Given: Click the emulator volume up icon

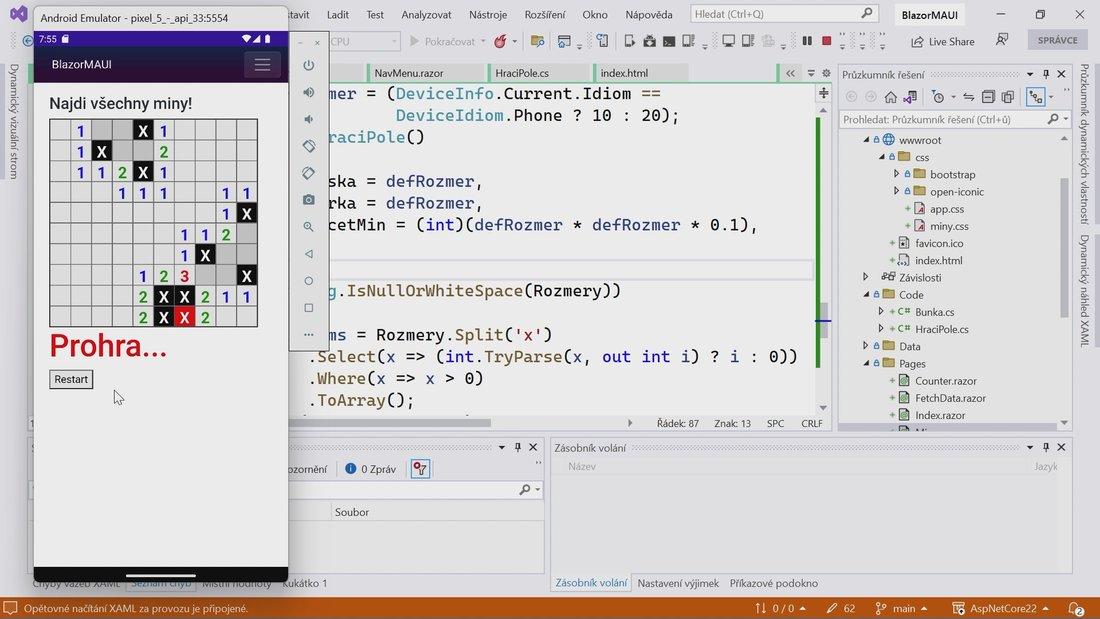Looking at the screenshot, I should click(309, 92).
